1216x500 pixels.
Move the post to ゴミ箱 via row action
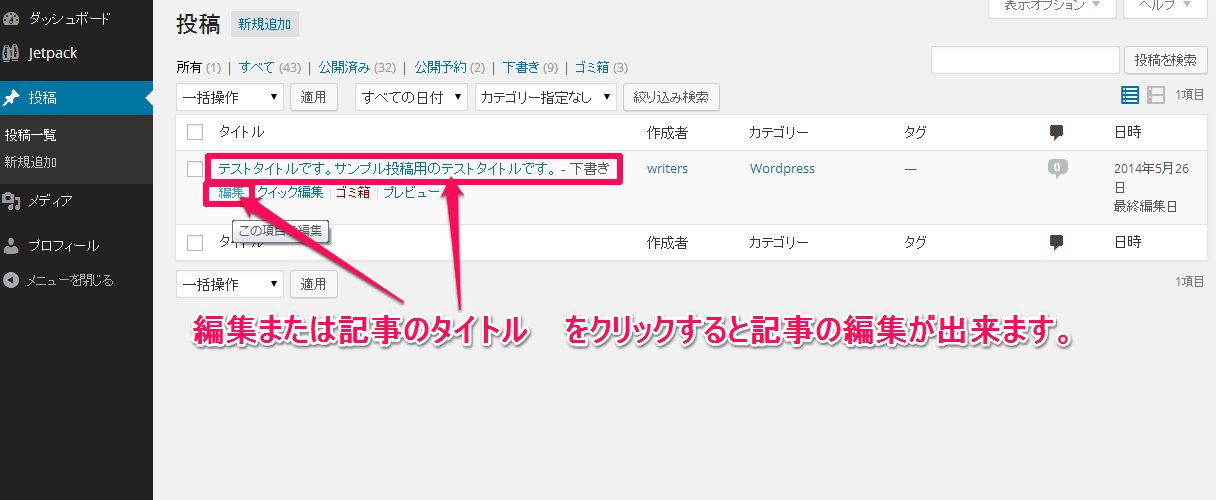(353, 192)
